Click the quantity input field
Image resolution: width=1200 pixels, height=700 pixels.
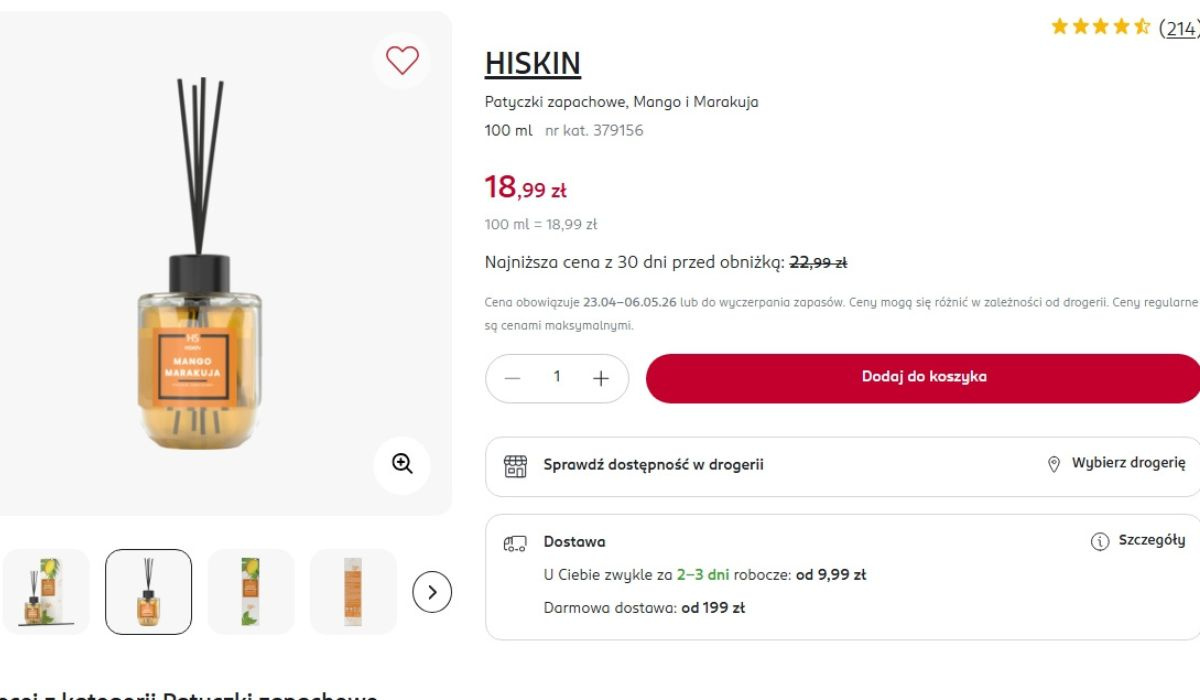(557, 378)
